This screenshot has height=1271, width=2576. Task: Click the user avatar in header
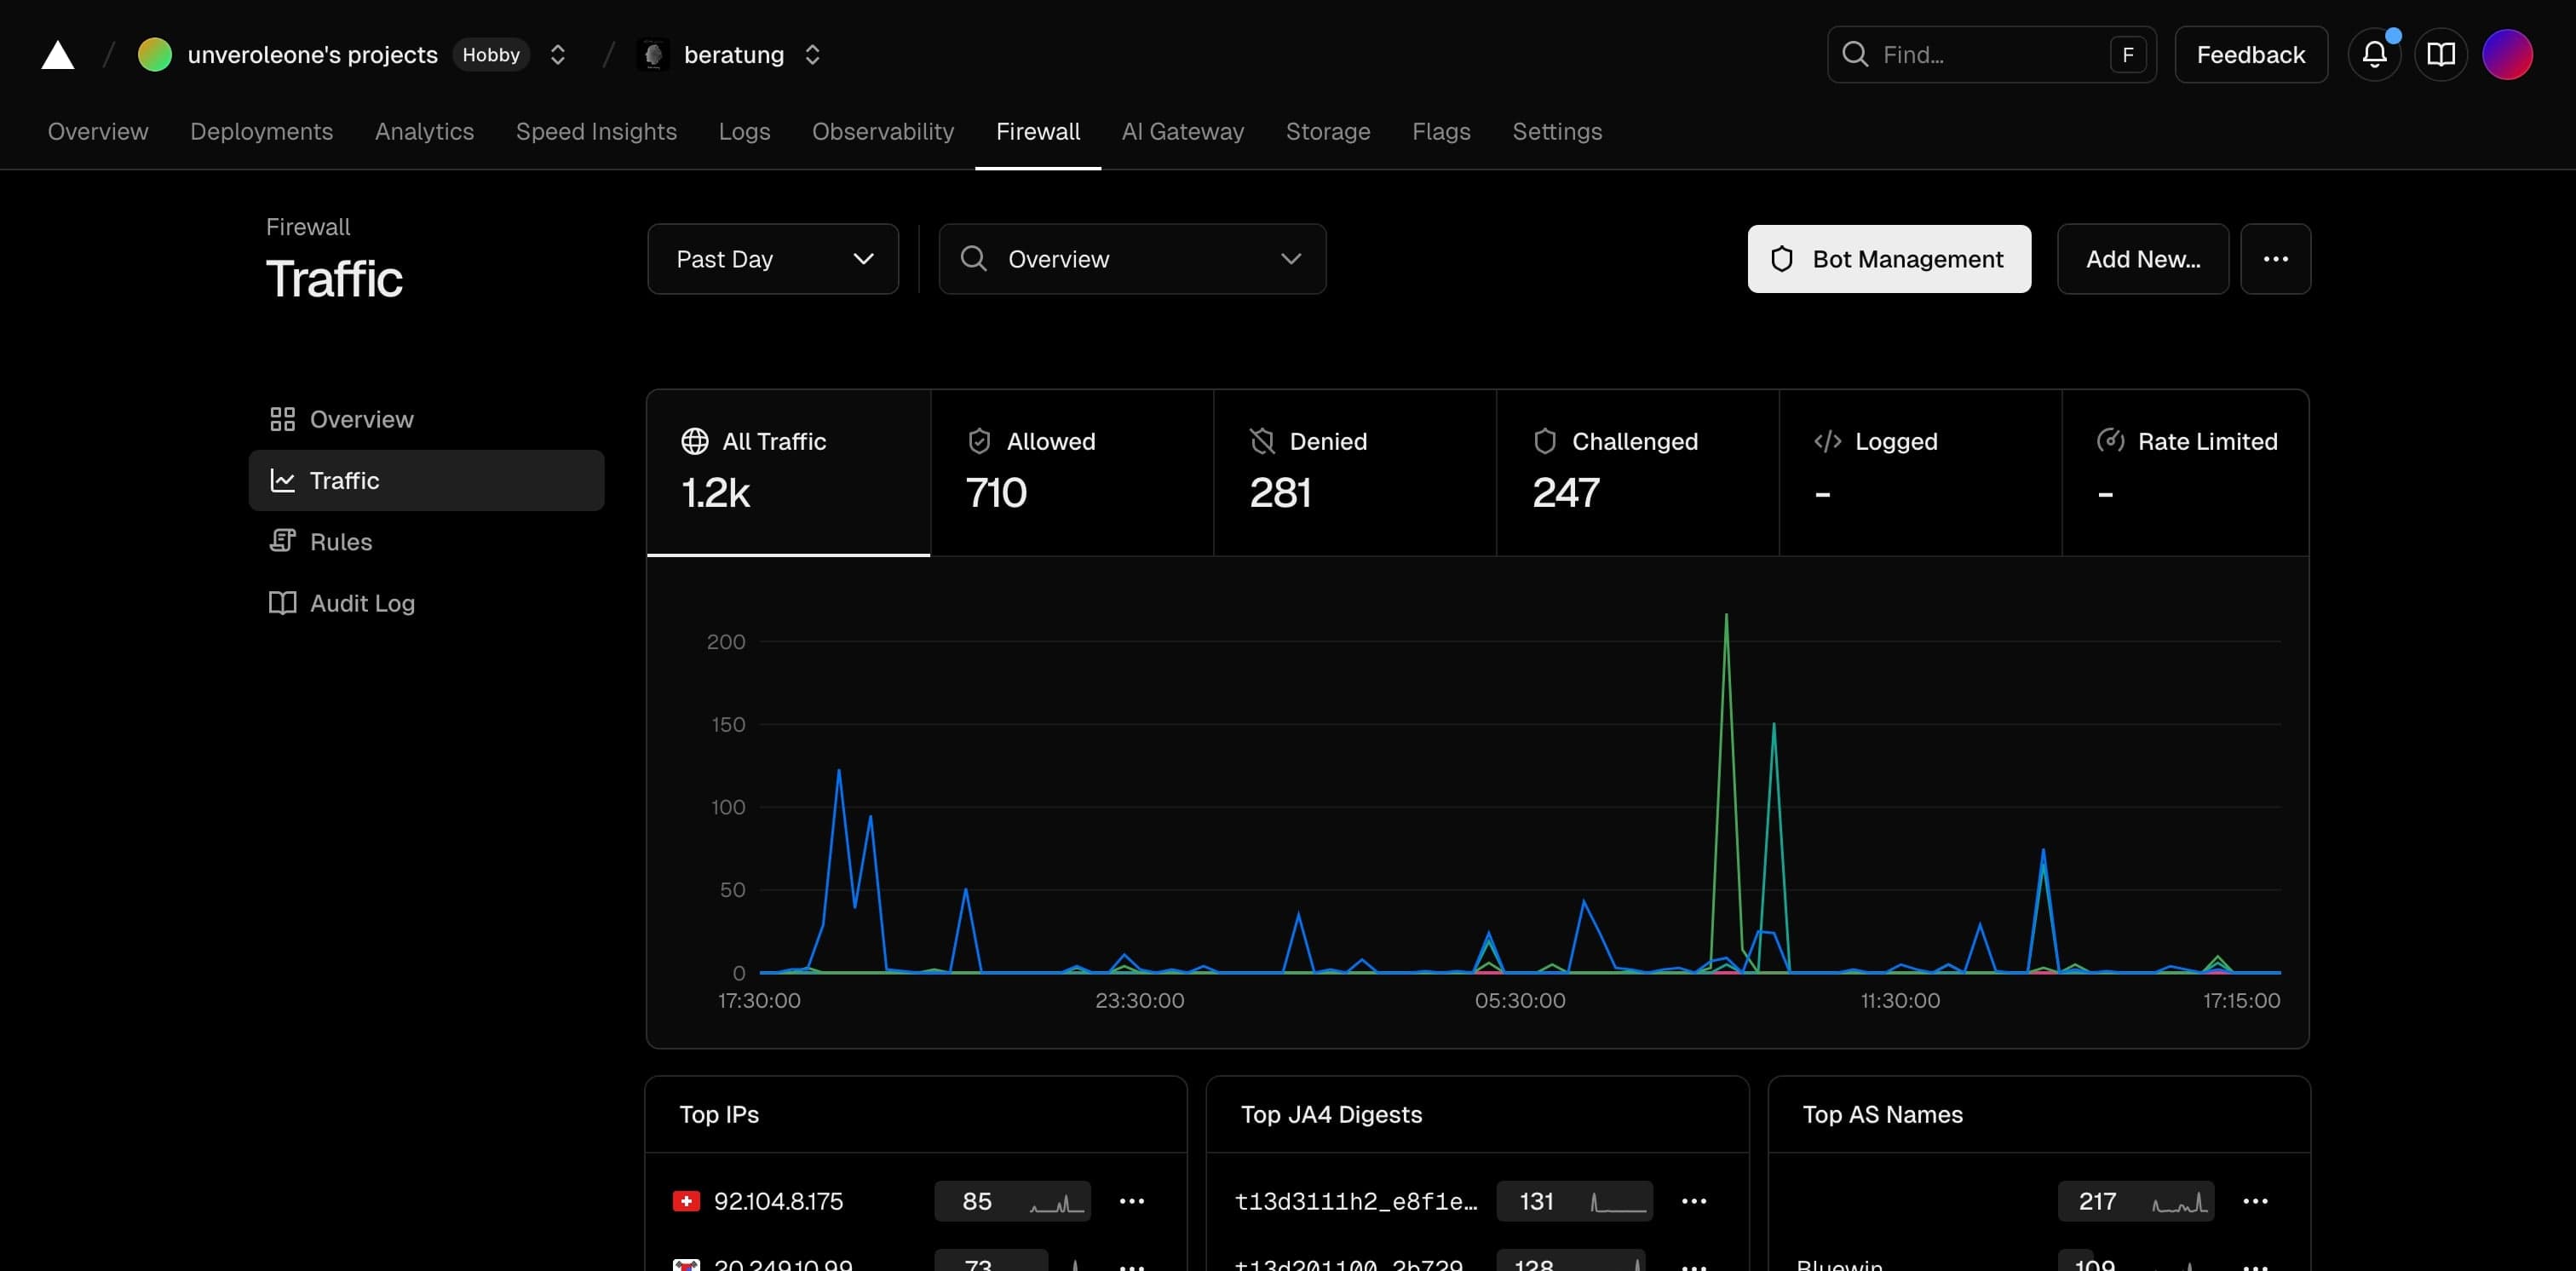click(x=2507, y=55)
